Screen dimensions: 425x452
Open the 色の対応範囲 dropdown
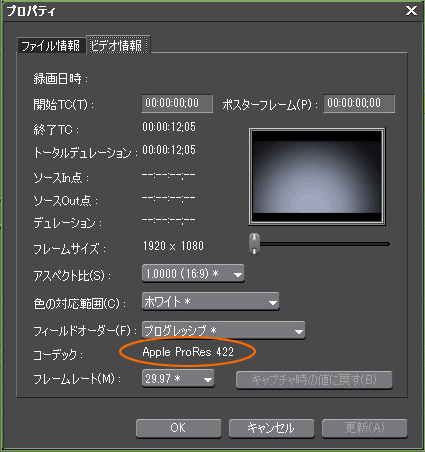pos(211,302)
